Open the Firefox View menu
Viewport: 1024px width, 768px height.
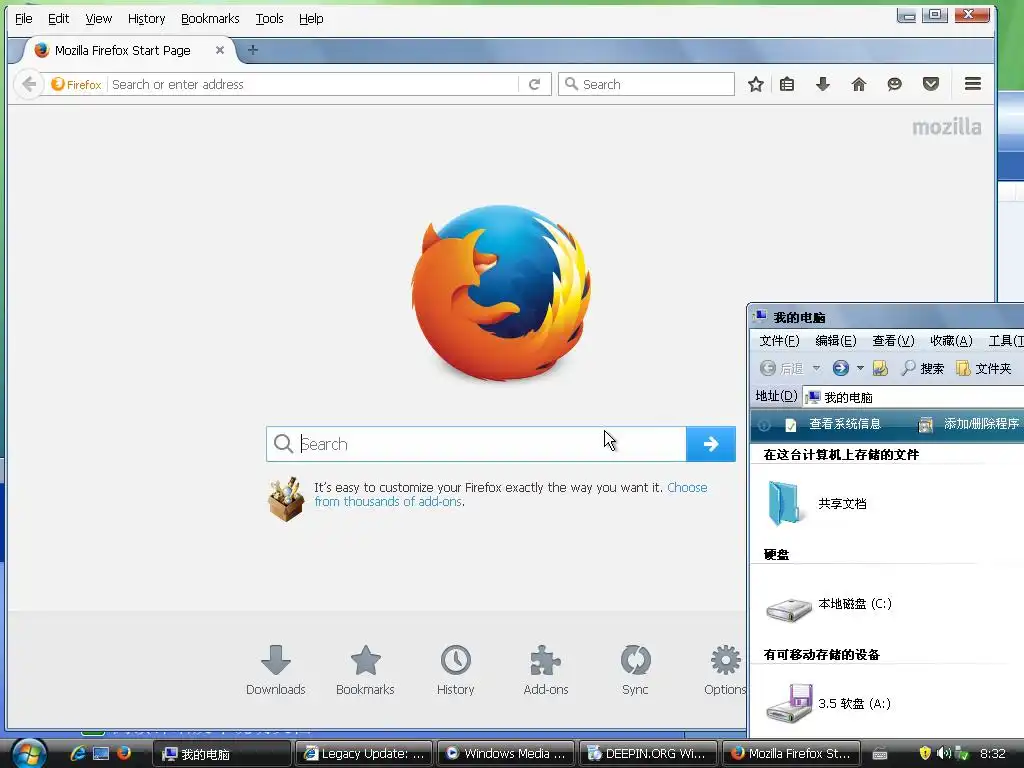[x=99, y=19]
